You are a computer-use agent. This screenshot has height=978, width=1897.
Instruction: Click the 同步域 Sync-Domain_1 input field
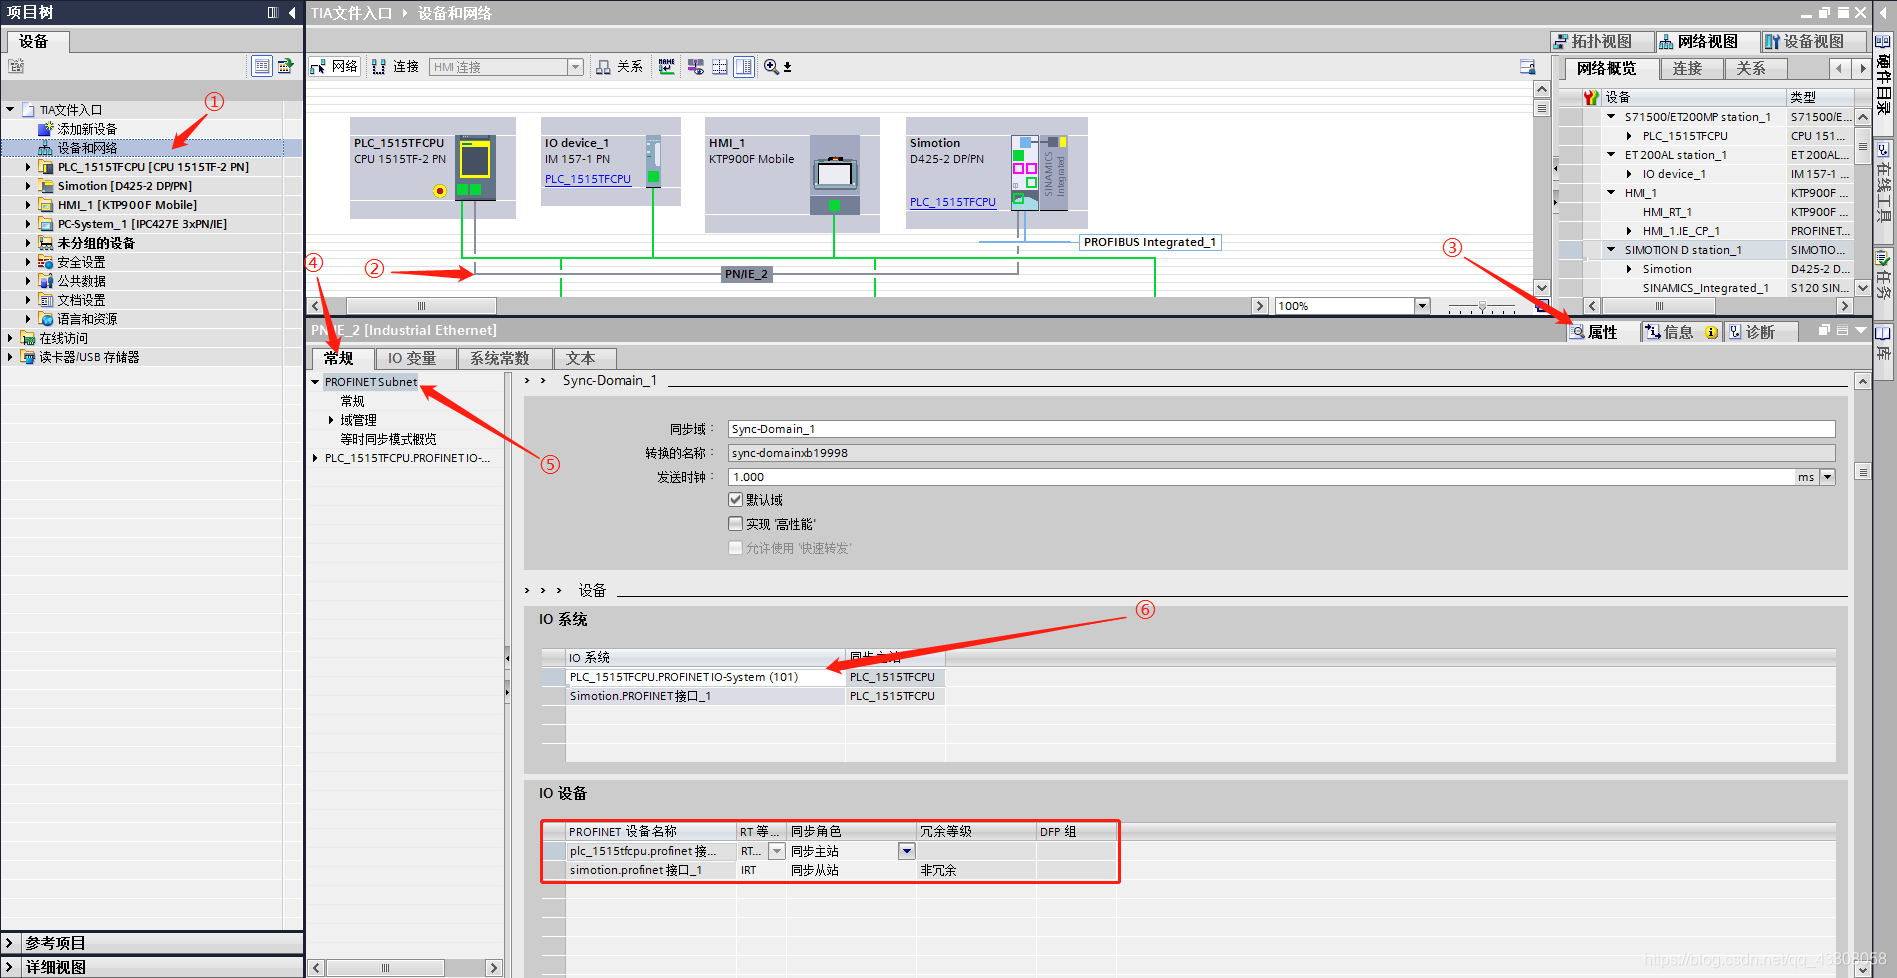[x=1282, y=429]
